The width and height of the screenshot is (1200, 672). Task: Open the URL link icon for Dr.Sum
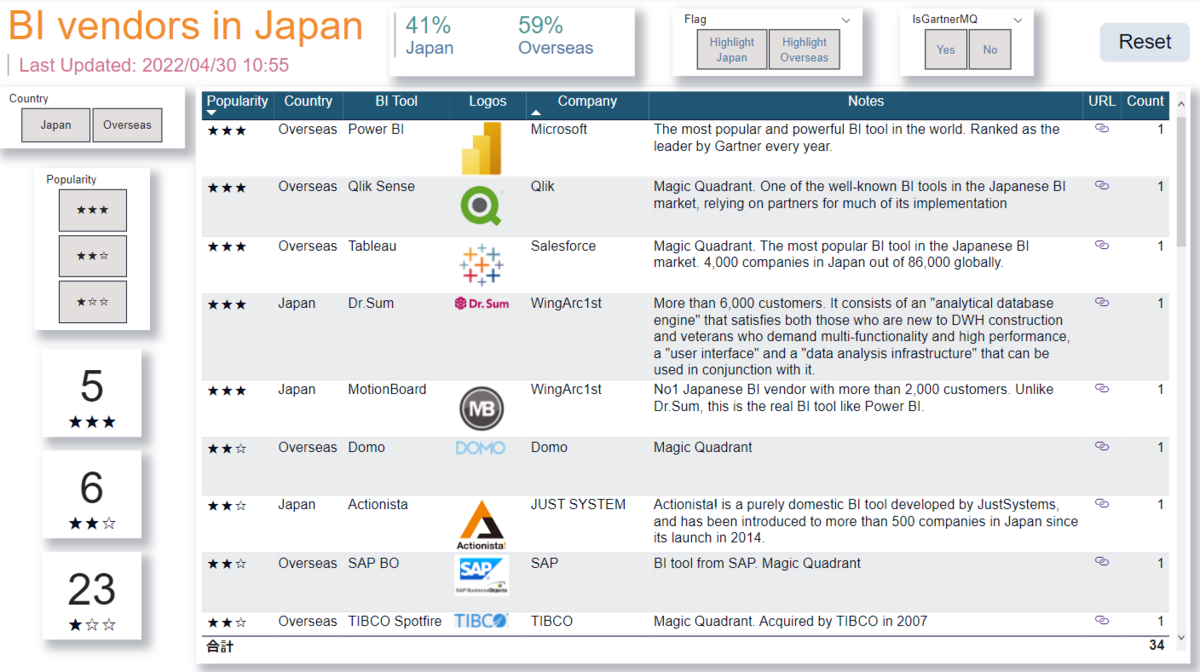pyautogui.click(x=1102, y=302)
